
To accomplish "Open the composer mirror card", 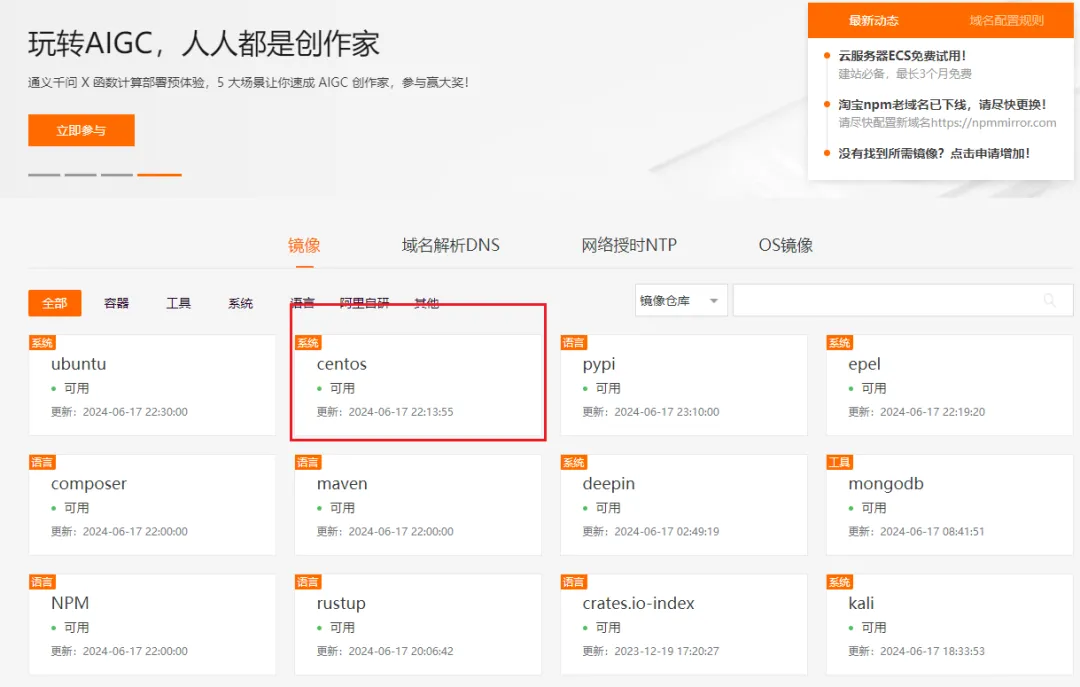I will pyautogui.click(x=152, y=505).
